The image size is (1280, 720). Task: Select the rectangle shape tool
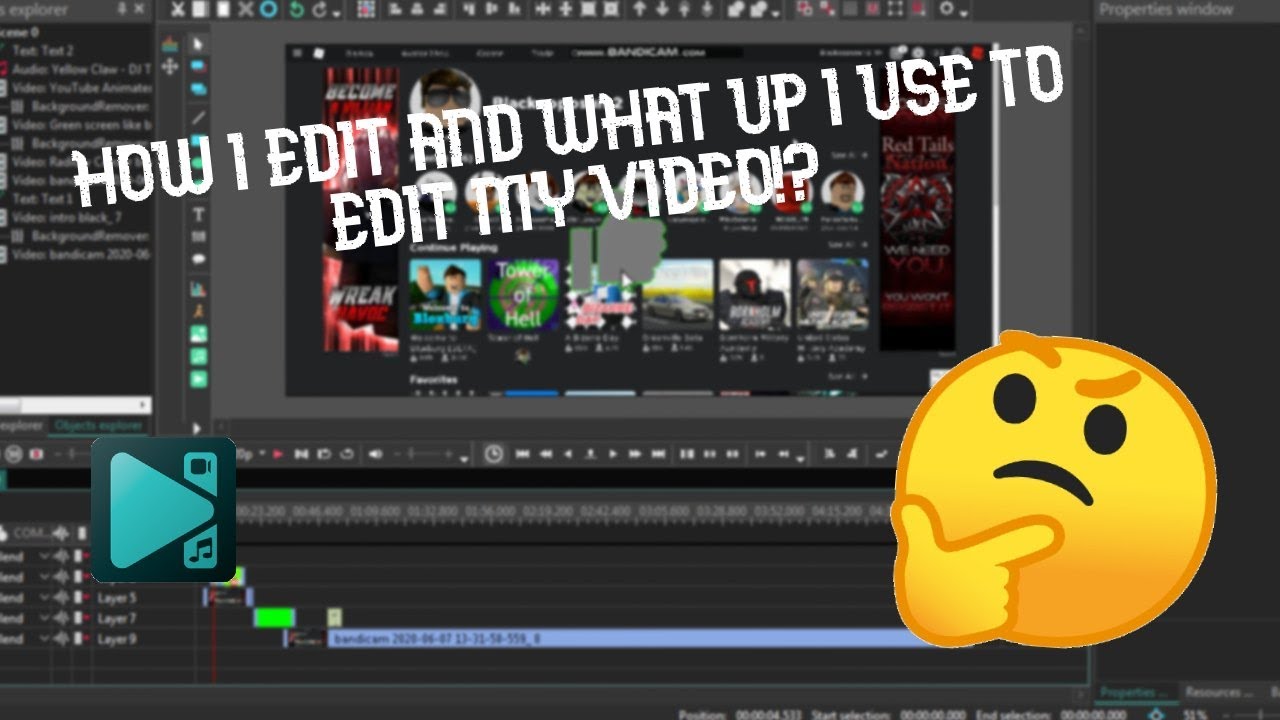click(x=198, y=66)
